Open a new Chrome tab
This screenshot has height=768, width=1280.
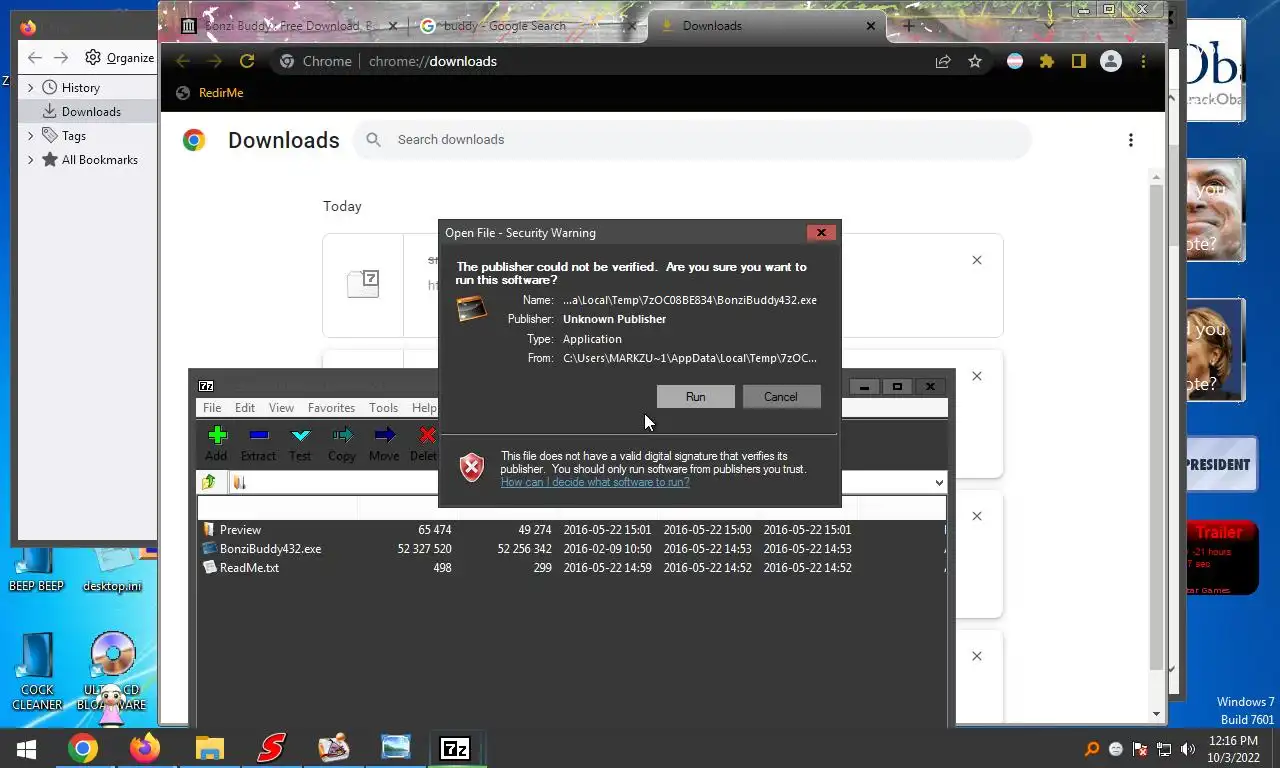(908, 26)
